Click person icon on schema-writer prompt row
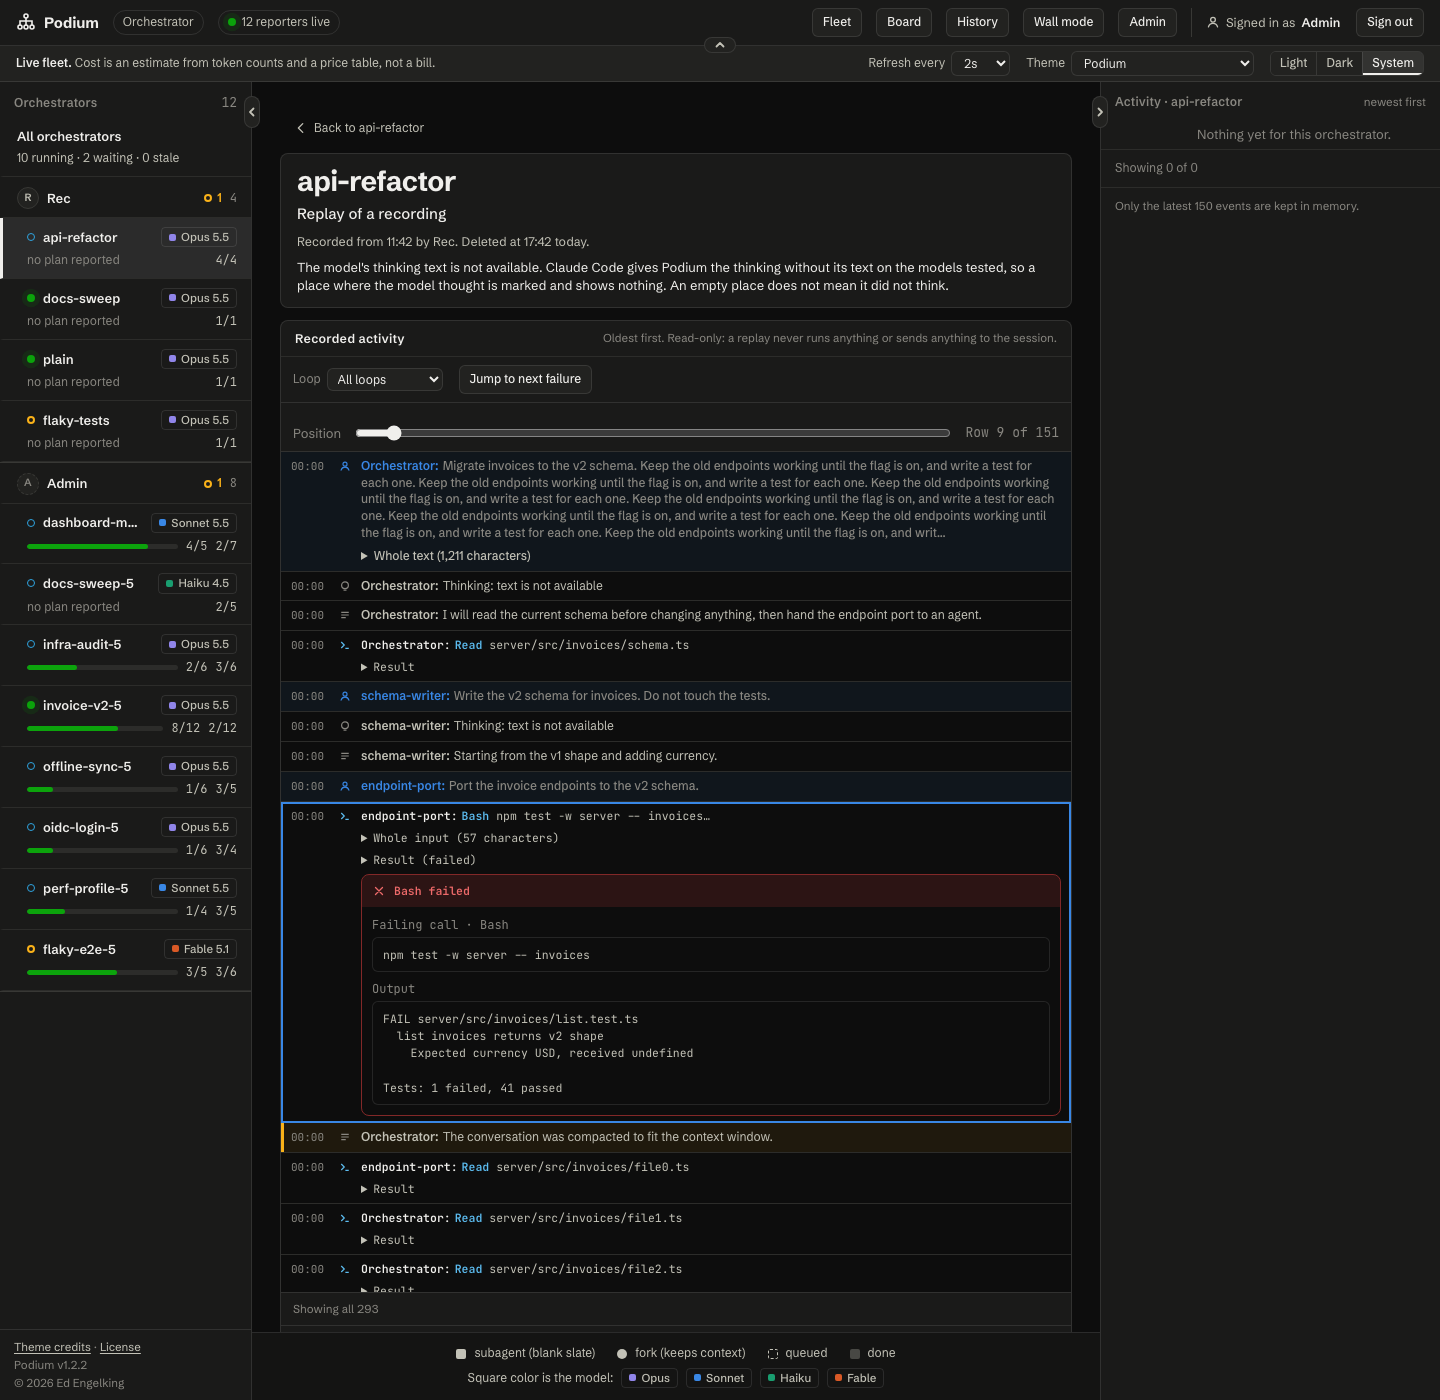The image size is (1440, 1400). pyautogui.click(x=345, y=696)
